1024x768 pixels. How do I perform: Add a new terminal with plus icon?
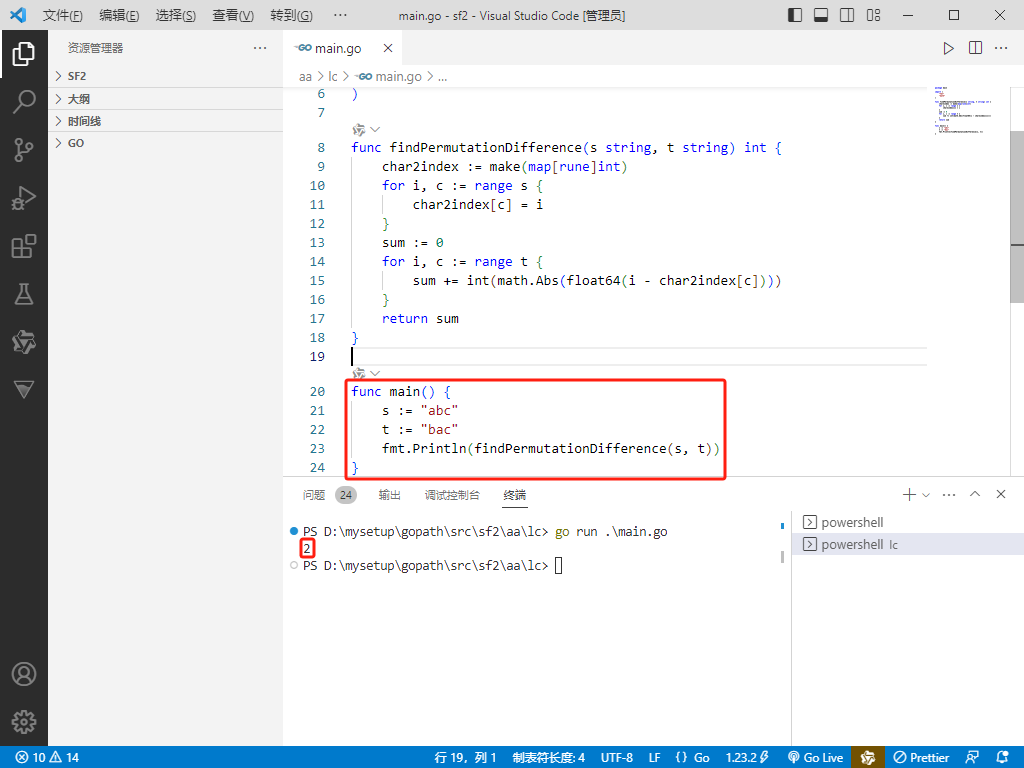click(909, 494)
